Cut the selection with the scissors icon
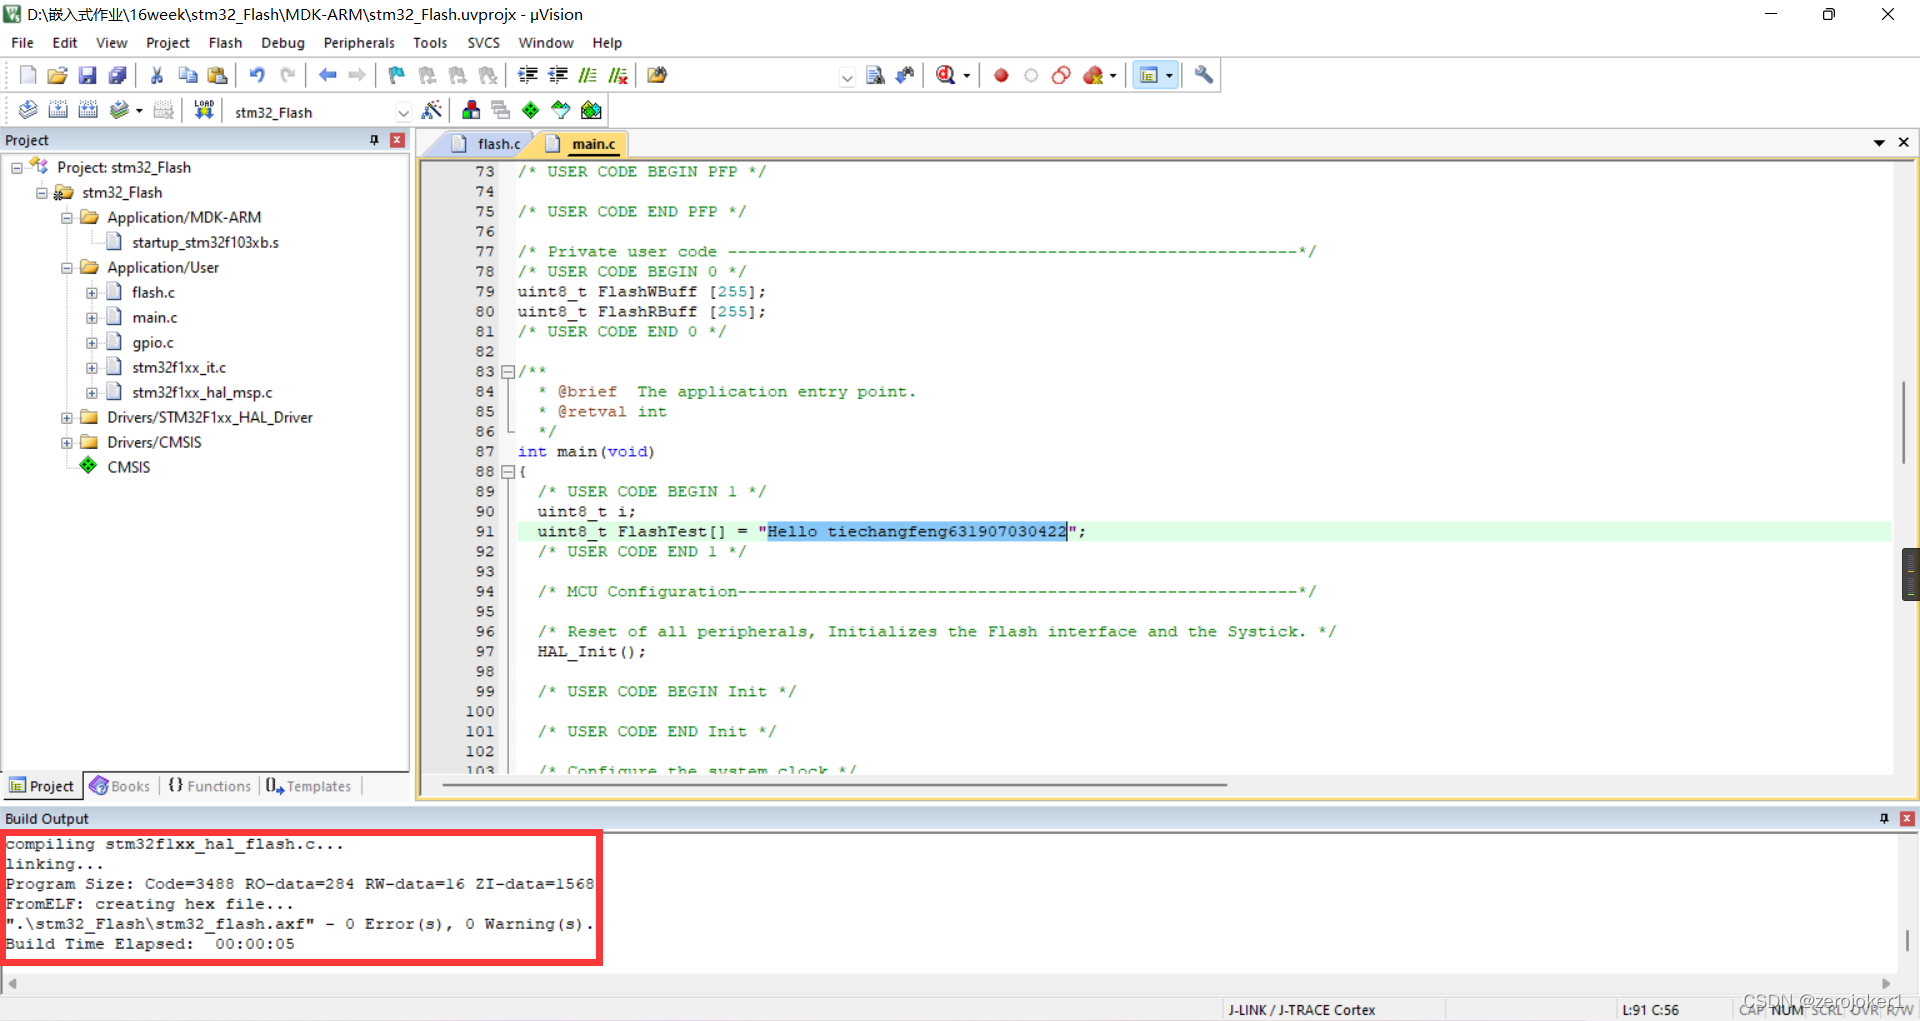The width and height of the screenshot is (1920, 1021). pyautogui.click(x=157, y=75)
